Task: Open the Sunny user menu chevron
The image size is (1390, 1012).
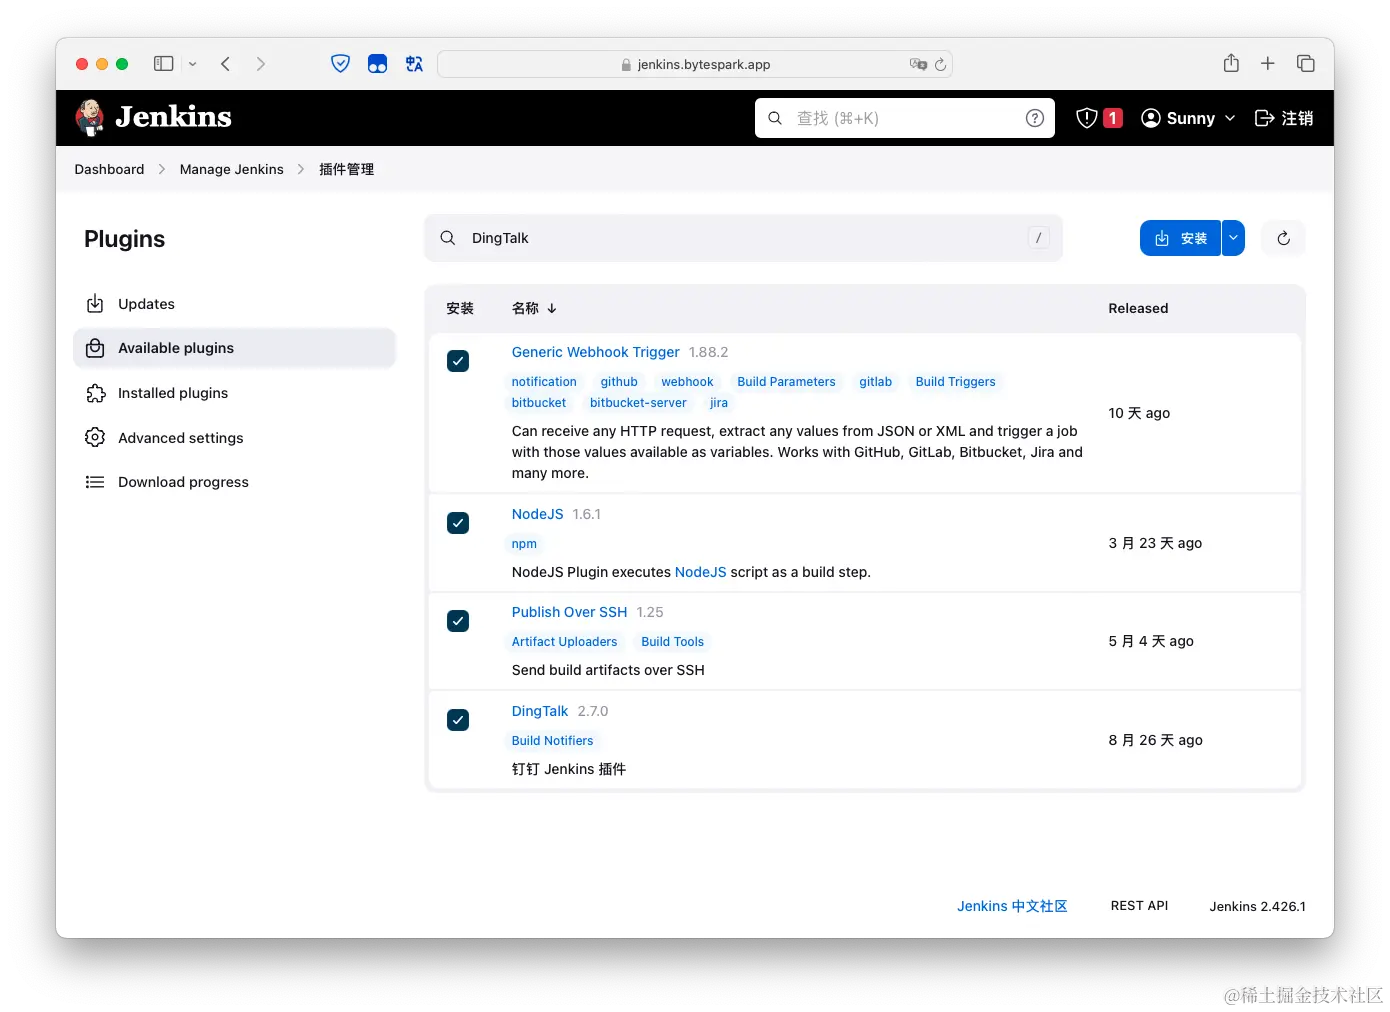Action: coord(1230,118)
